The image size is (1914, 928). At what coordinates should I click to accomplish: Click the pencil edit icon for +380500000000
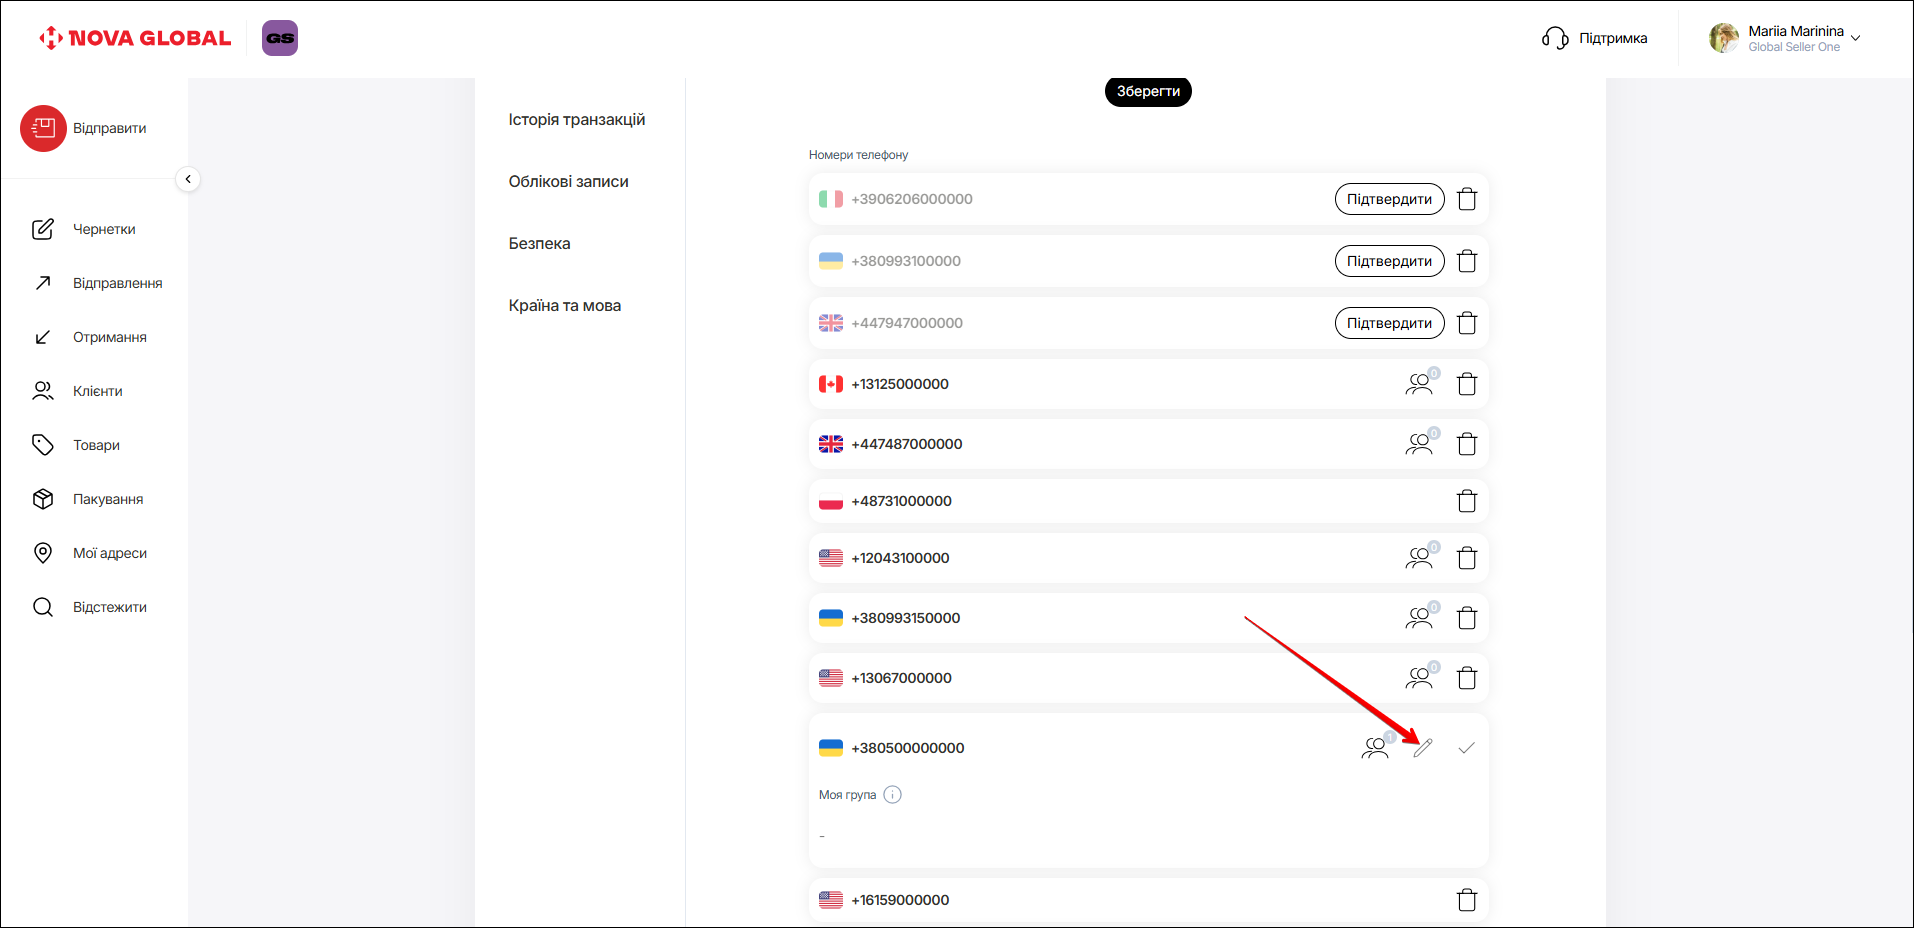1423,748
